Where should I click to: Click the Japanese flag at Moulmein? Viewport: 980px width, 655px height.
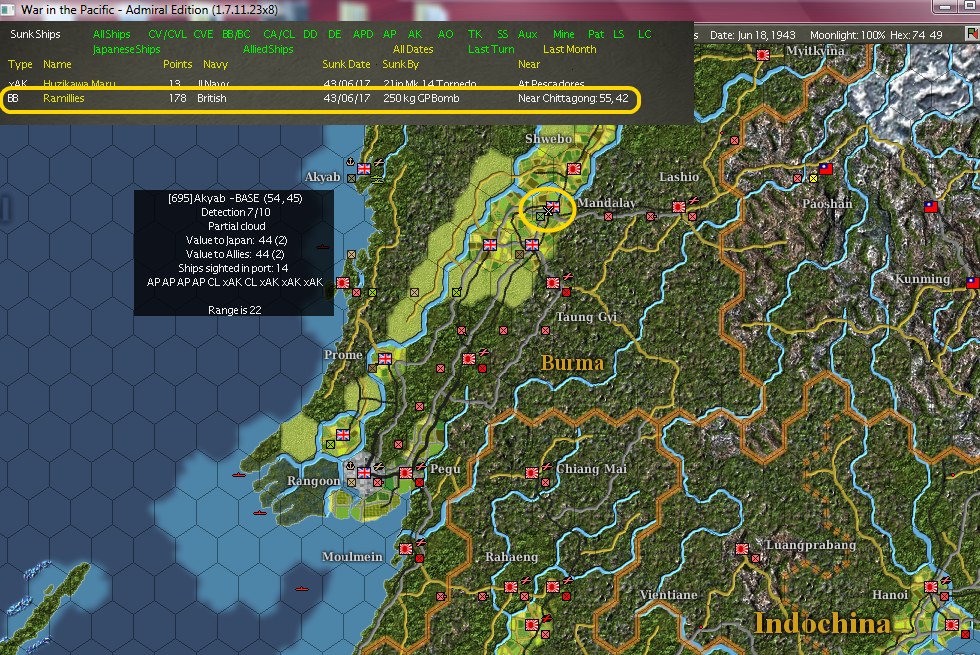click(x=406, y=548)
